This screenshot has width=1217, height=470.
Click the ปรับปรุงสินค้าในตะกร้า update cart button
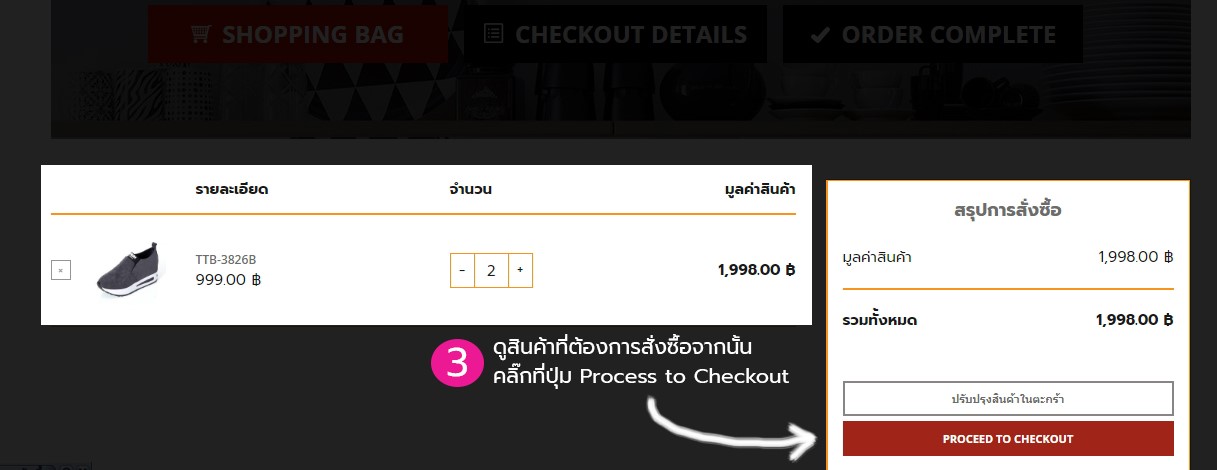(1008, 399)
